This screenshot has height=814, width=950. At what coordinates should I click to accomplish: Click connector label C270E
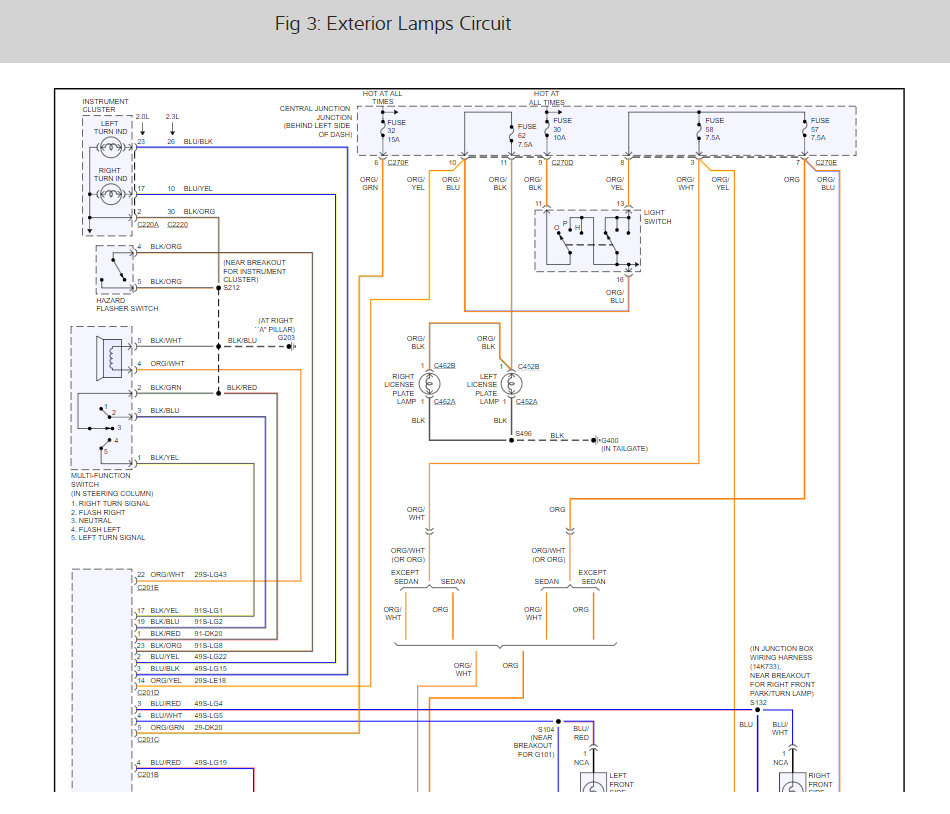pos(826,163)
